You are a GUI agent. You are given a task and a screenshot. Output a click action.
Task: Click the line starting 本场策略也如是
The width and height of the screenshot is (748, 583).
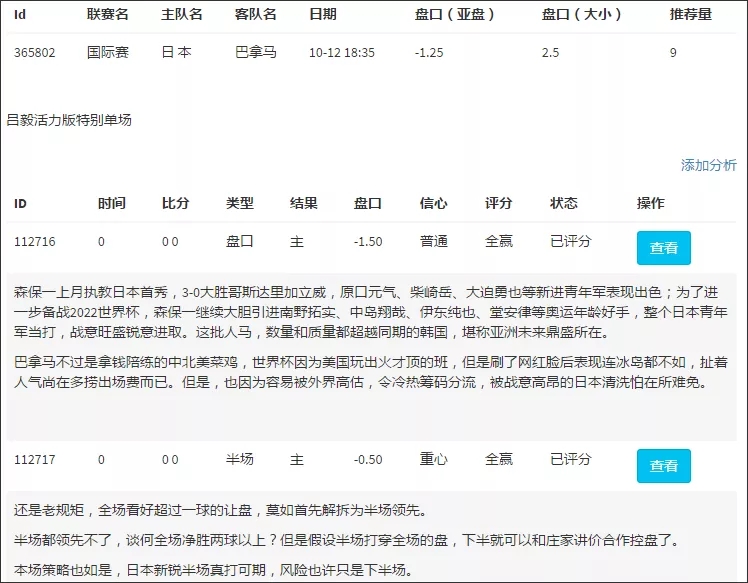(213, 570)
